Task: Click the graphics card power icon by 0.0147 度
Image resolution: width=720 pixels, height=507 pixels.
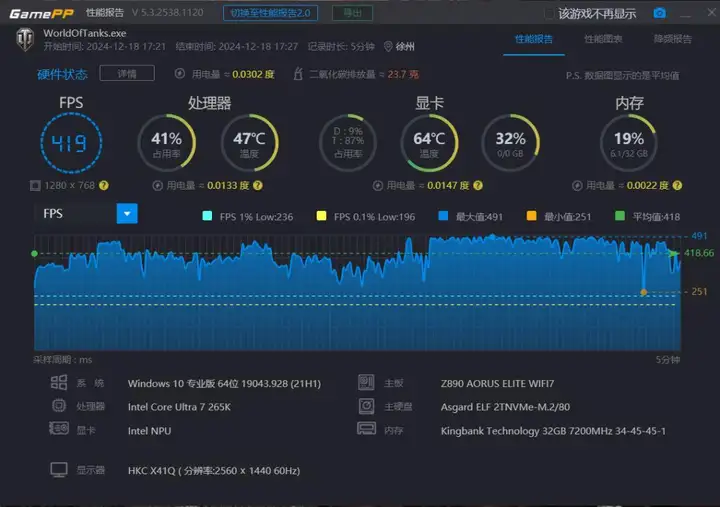Action: click(378, 186)
